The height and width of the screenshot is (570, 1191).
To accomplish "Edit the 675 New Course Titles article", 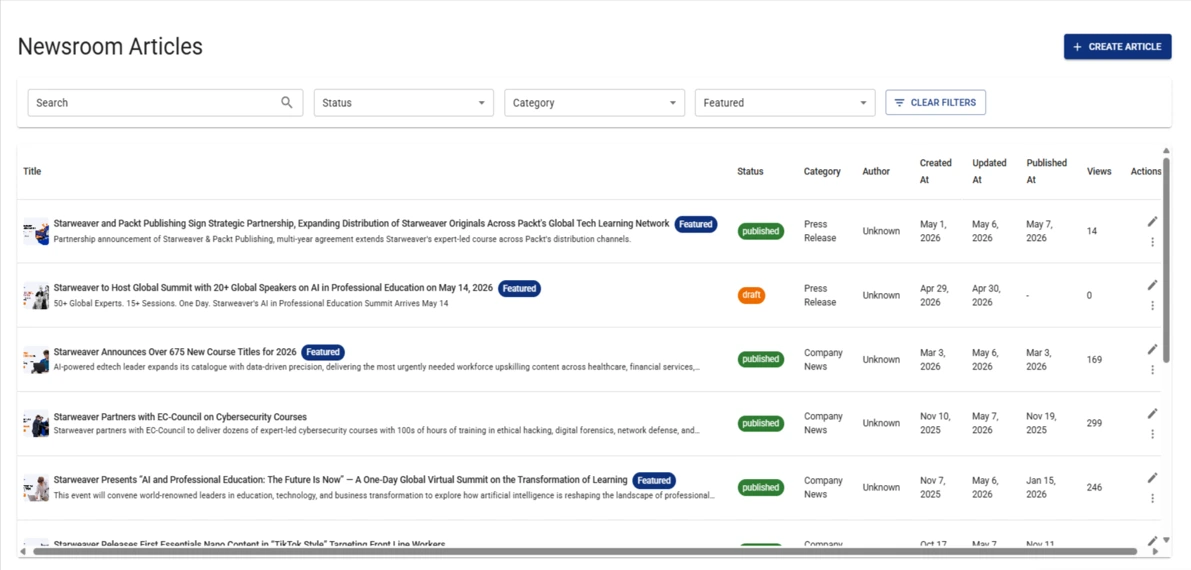I will click(1152, 349).
